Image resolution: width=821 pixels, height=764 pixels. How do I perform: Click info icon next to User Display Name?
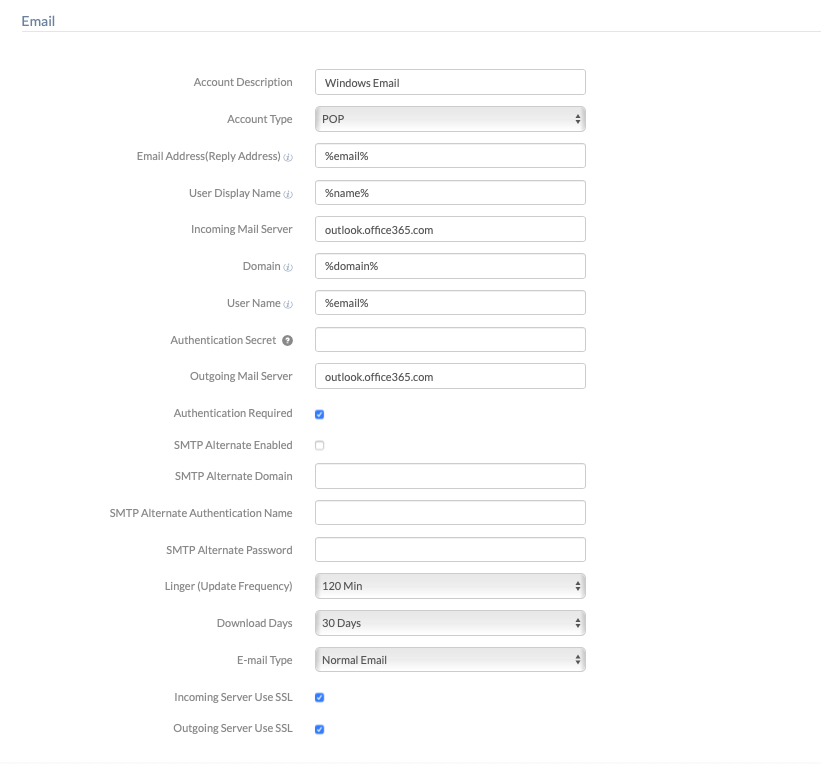click(288, 194)
